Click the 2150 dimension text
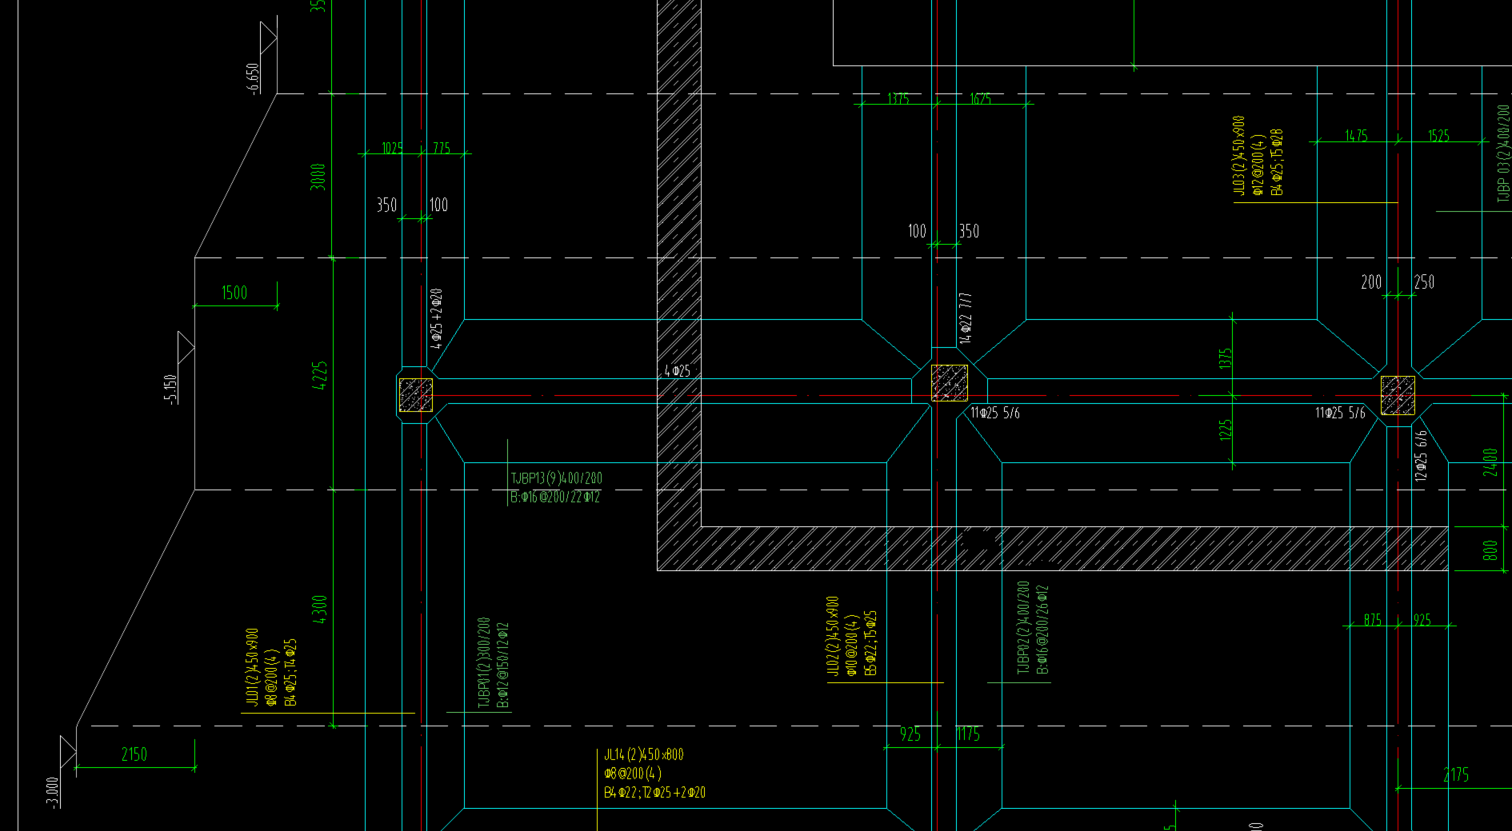This screenshot has height=831, width=1512. [x=134, y=755]
